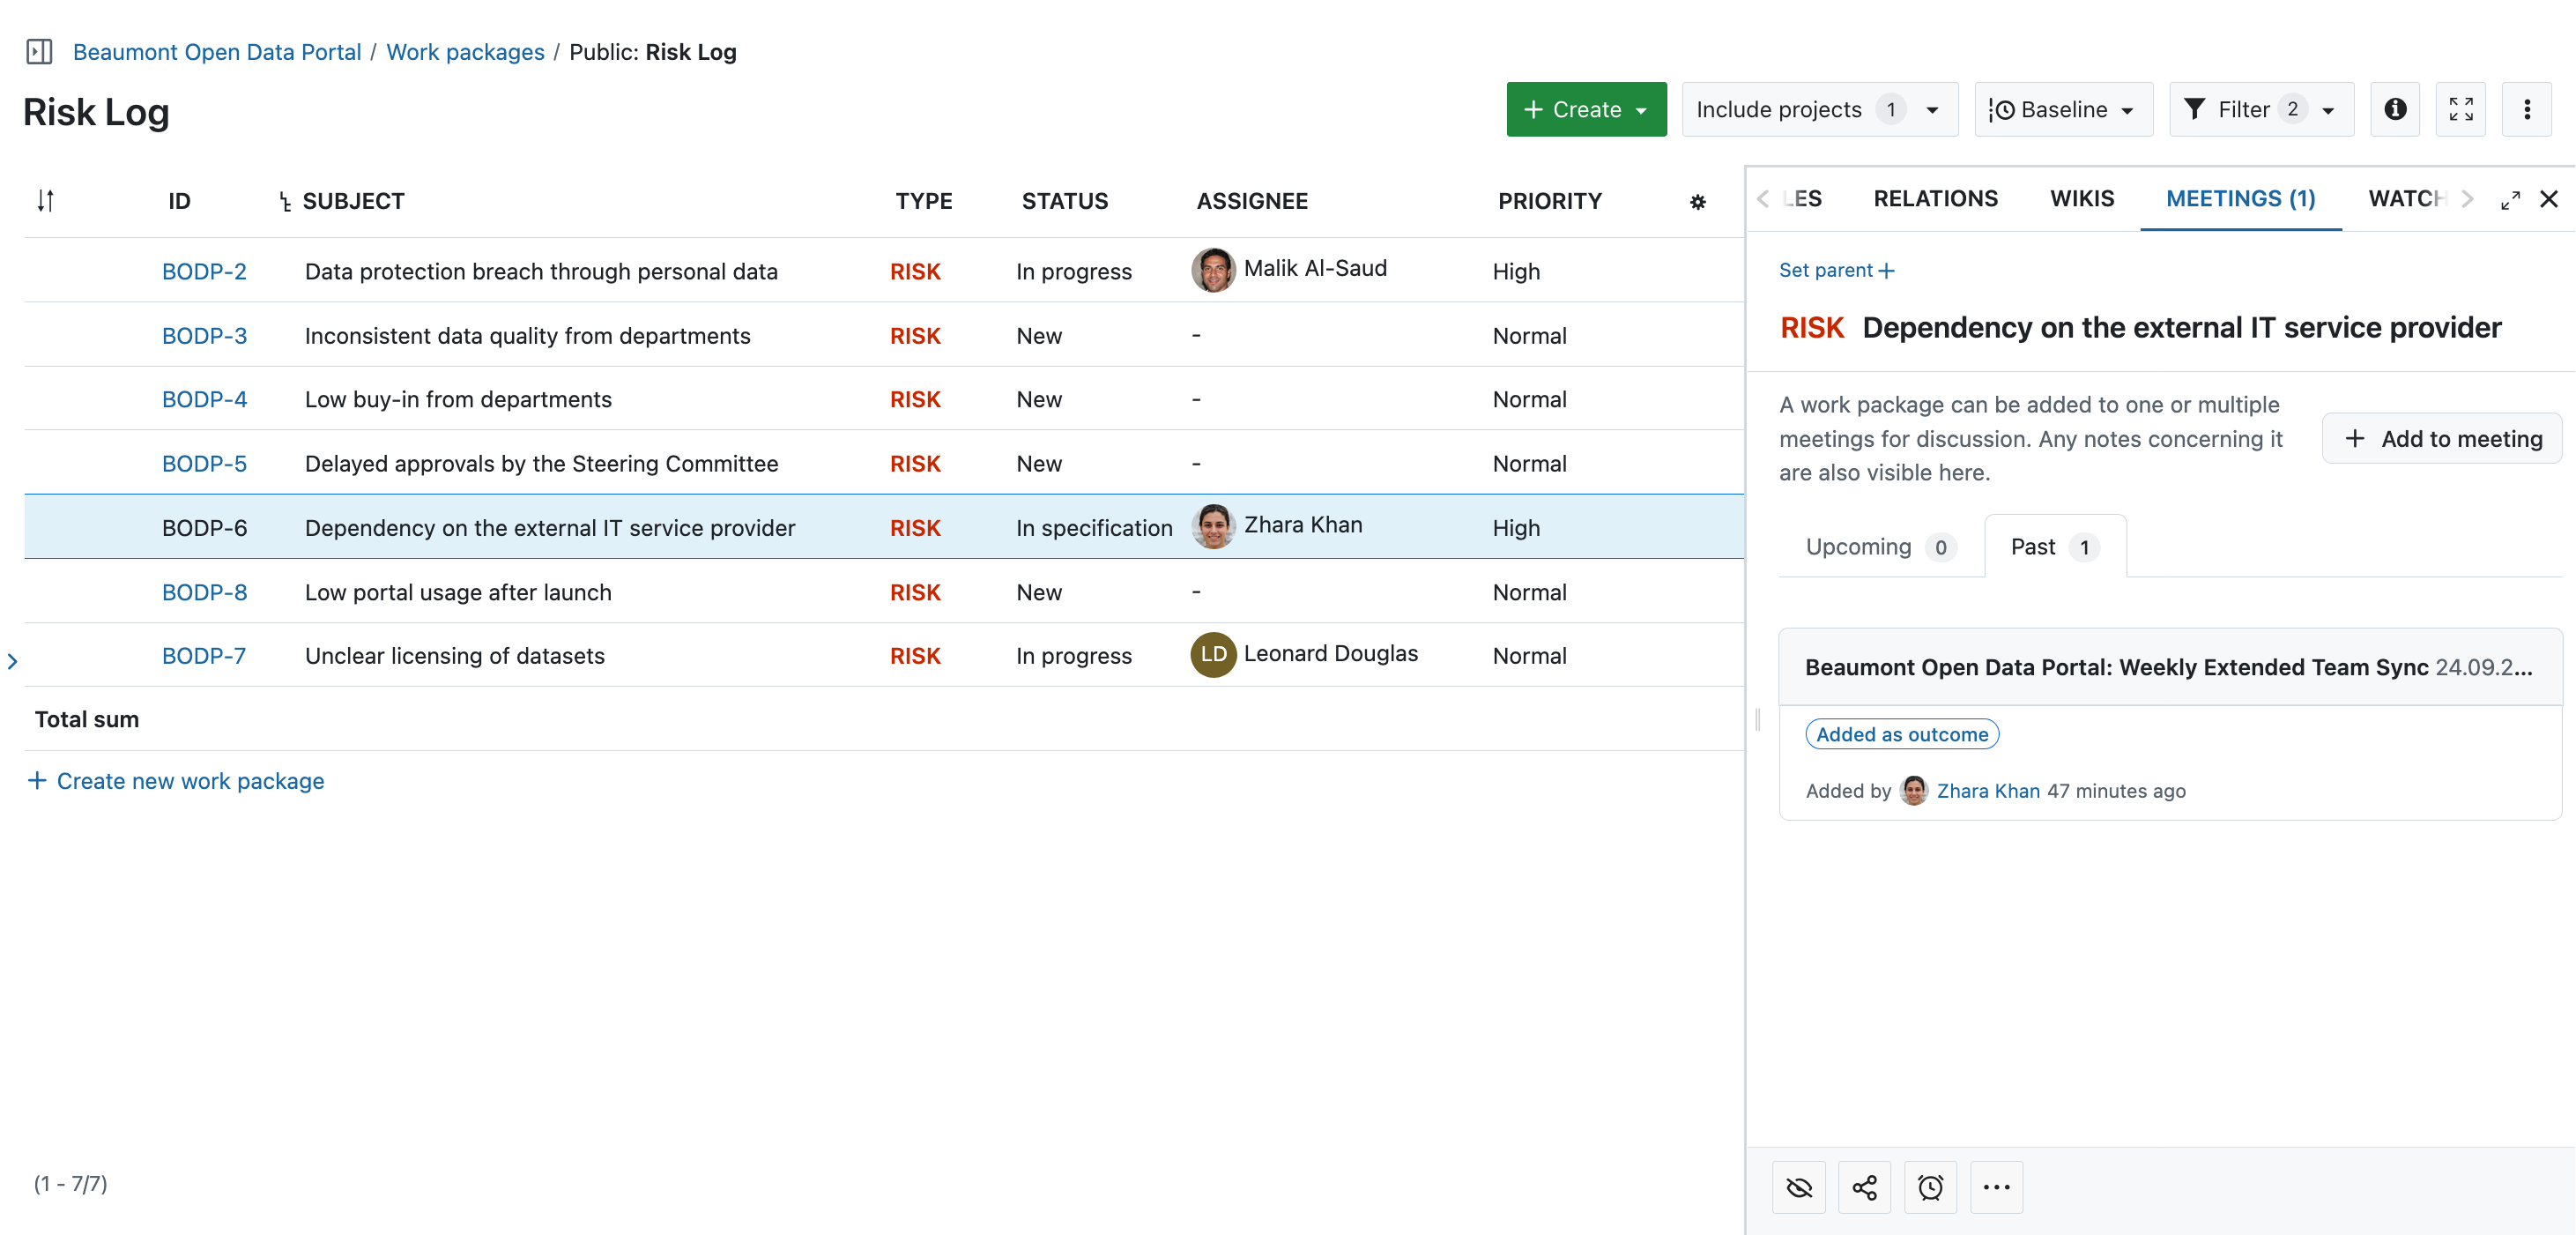Toggle the sidebar menu icon

pos(39,51)
